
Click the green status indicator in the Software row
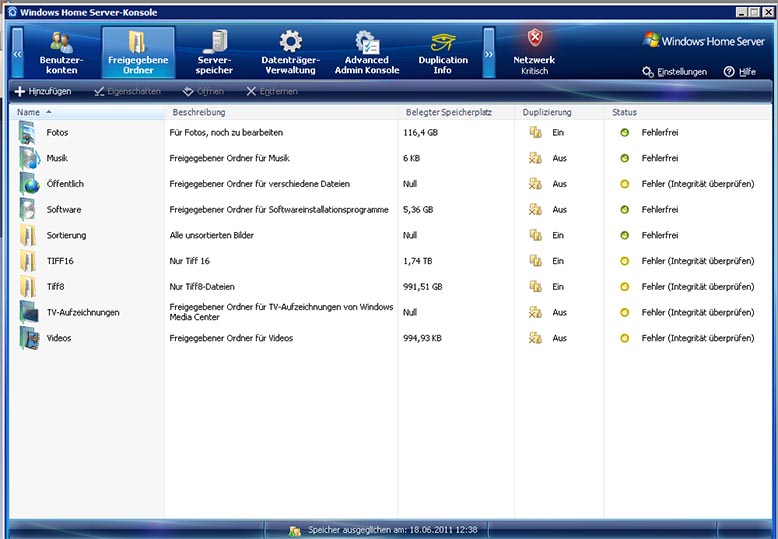pyautogui.click(x=625, y=209)
